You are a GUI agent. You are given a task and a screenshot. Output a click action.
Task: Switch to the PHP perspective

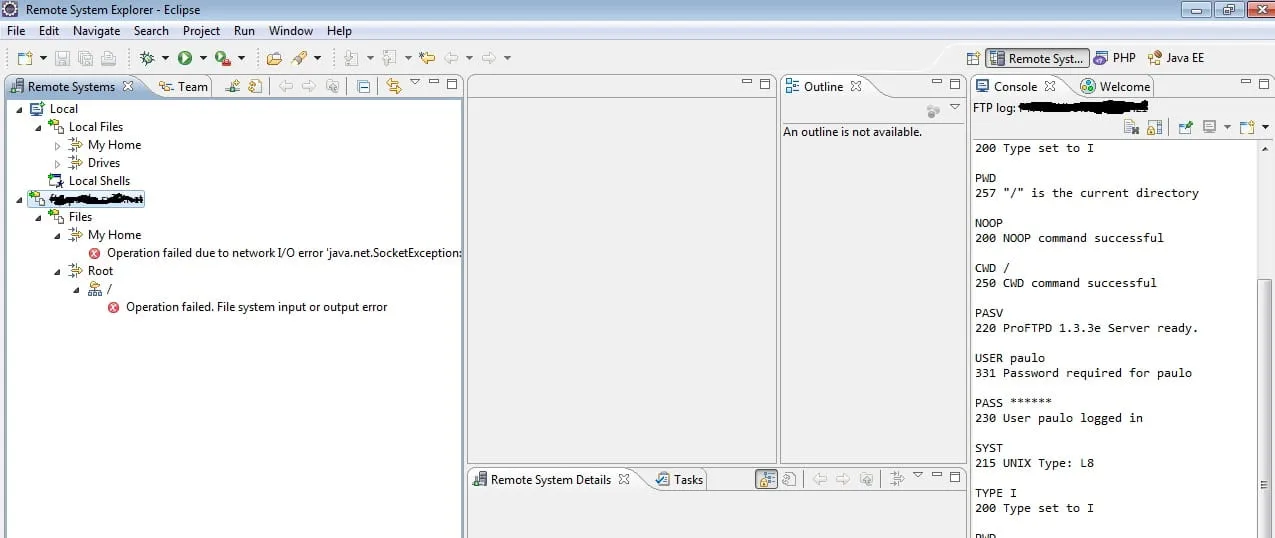1115,58
